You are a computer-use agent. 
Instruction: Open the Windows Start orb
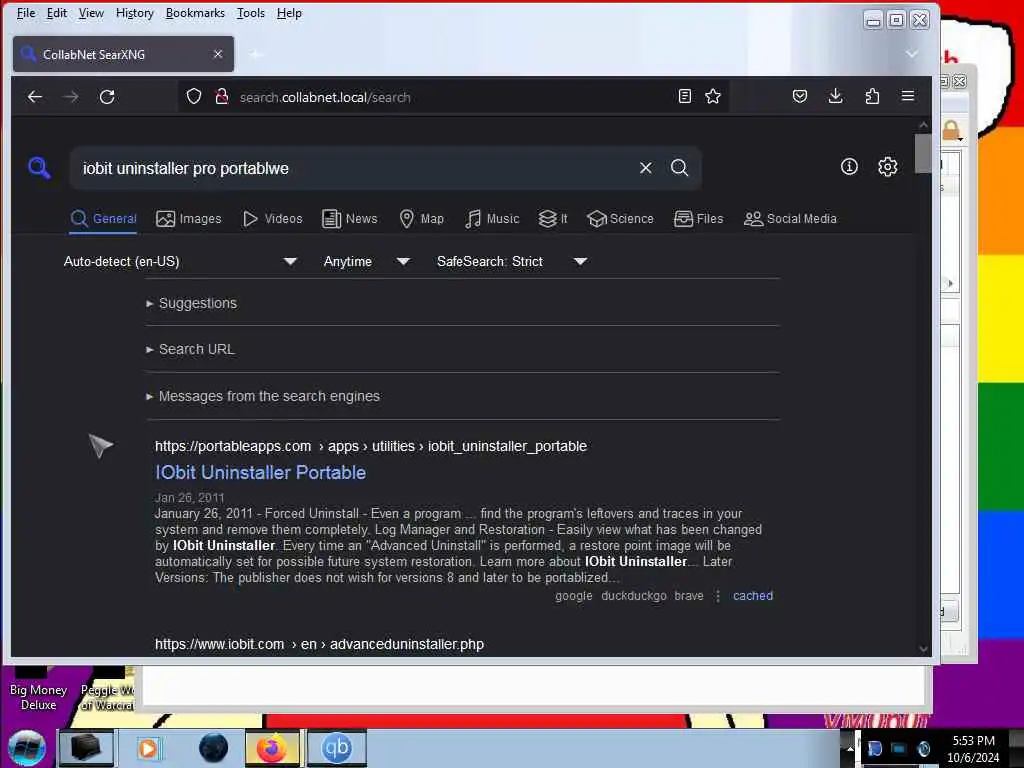point(27,748)
